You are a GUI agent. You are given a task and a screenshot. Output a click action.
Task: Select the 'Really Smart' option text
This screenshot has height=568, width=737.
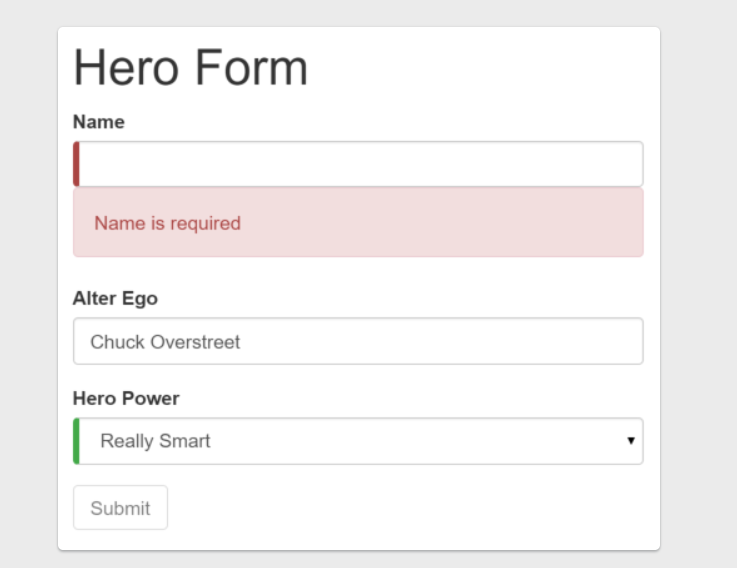155,441
